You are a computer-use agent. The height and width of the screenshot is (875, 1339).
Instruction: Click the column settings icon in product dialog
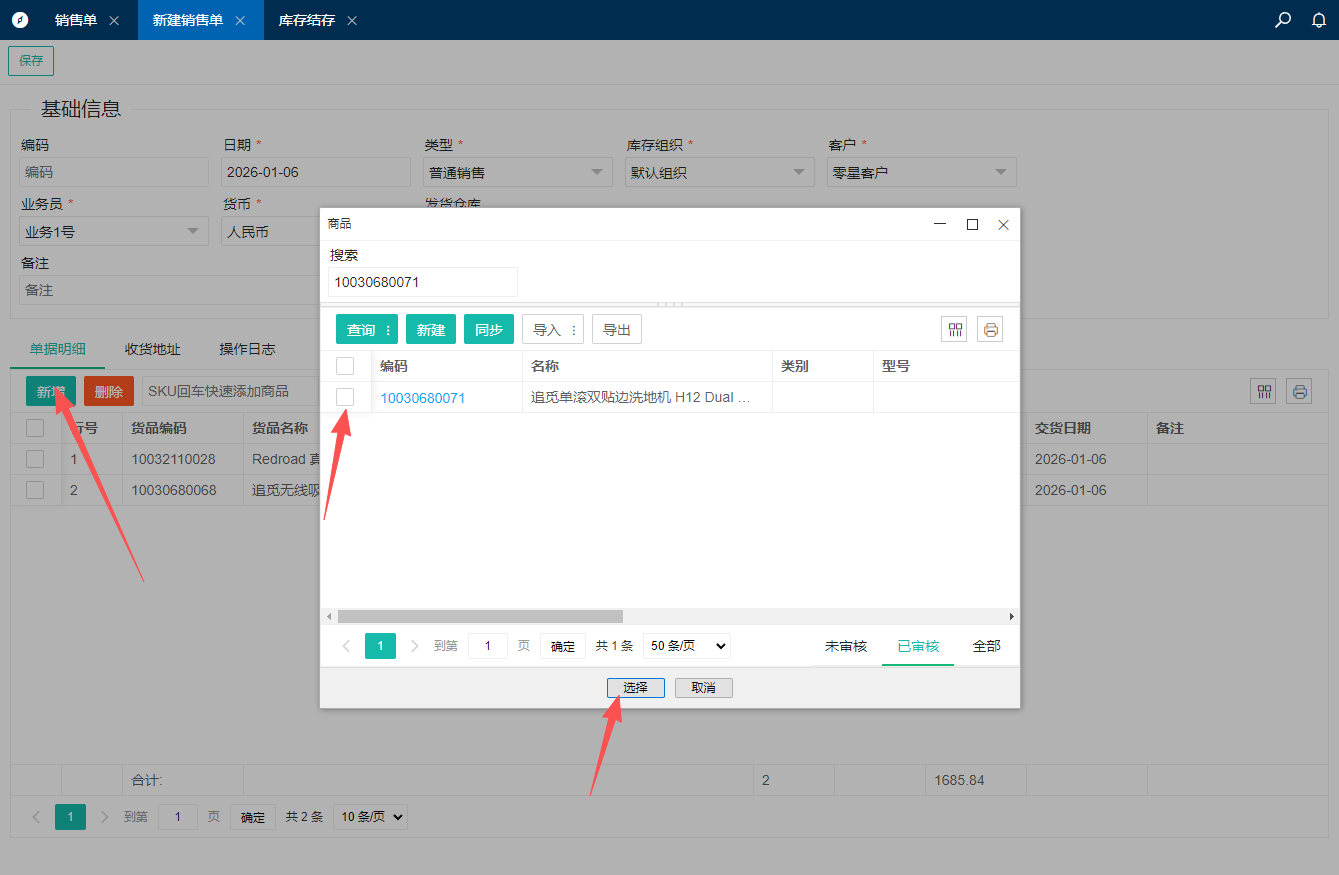tap(954, 329)
